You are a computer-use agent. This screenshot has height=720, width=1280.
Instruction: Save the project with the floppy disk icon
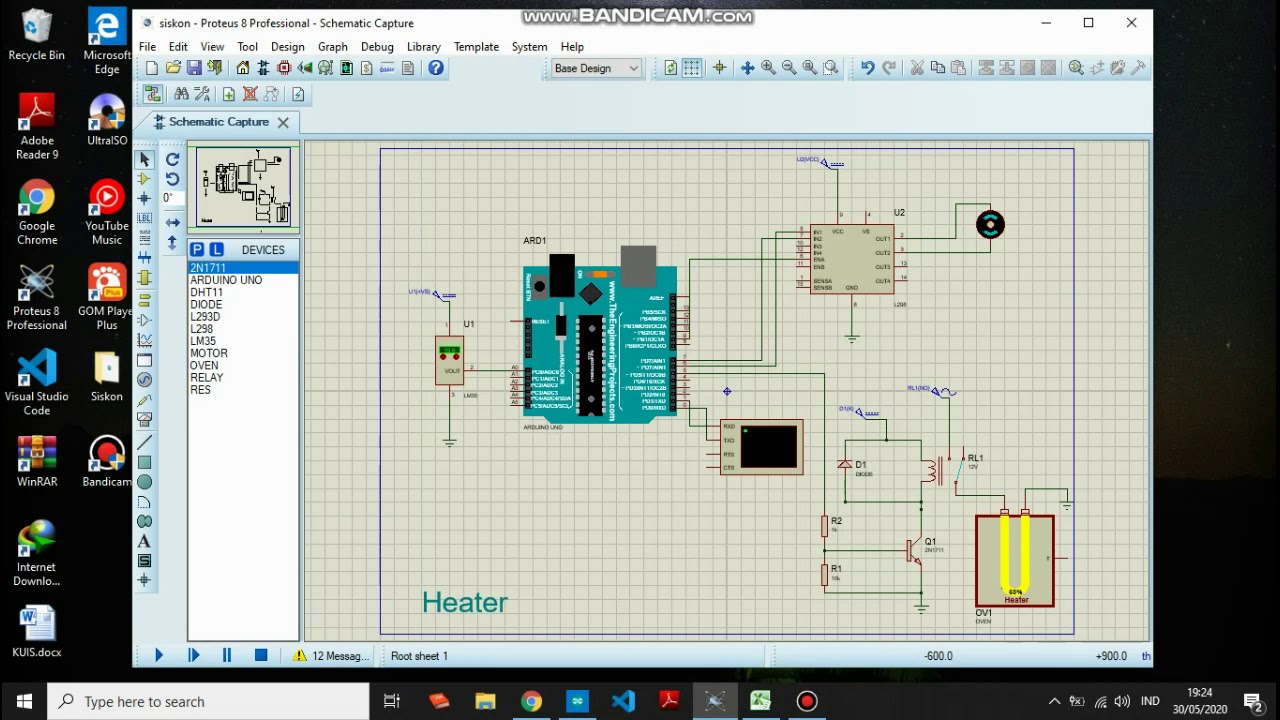point(194,68)
